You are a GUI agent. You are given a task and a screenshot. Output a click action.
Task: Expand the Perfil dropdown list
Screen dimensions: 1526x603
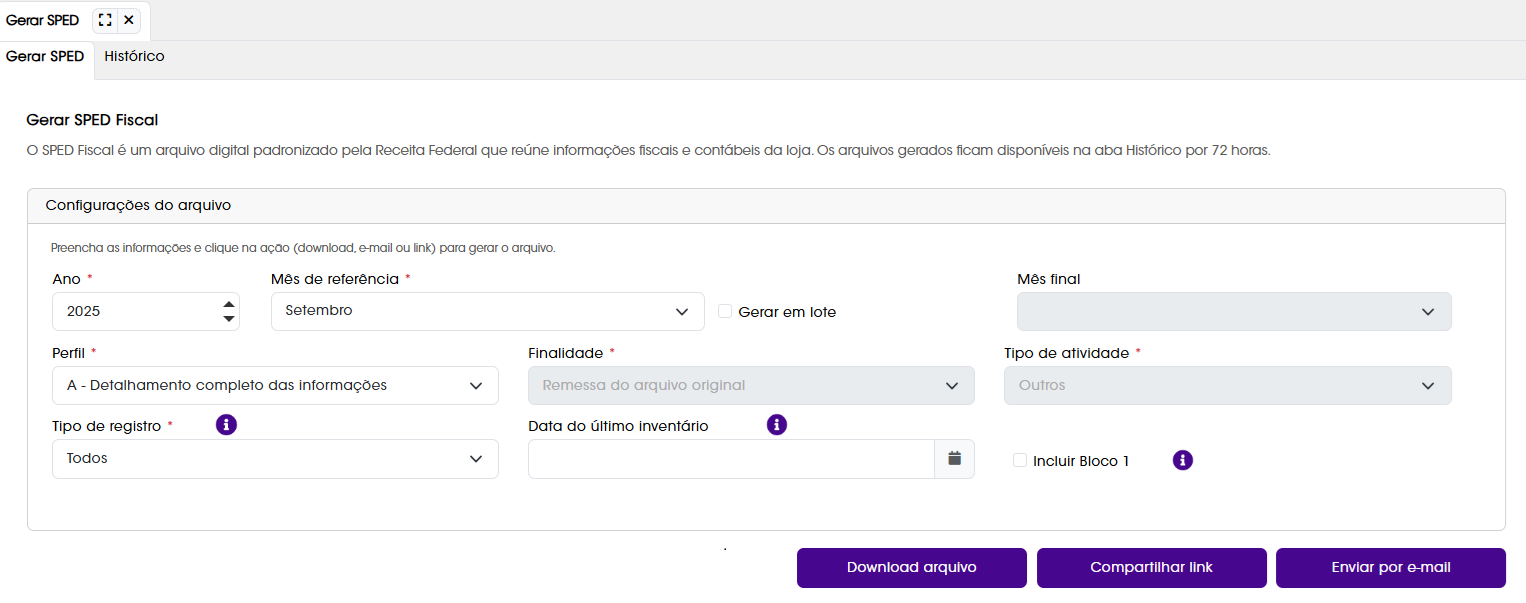click(x=275, y=385)
